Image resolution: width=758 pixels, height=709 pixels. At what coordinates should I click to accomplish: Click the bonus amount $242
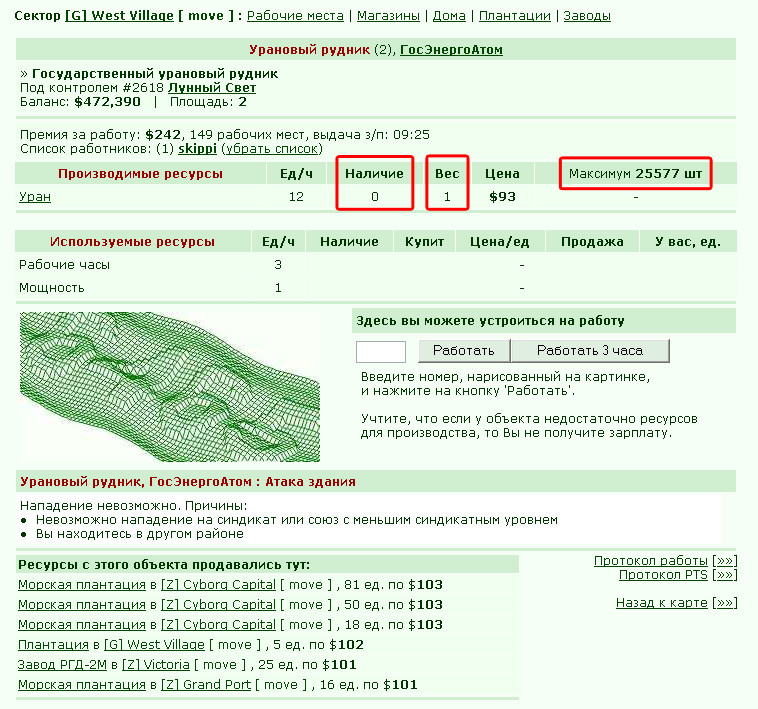163,134
